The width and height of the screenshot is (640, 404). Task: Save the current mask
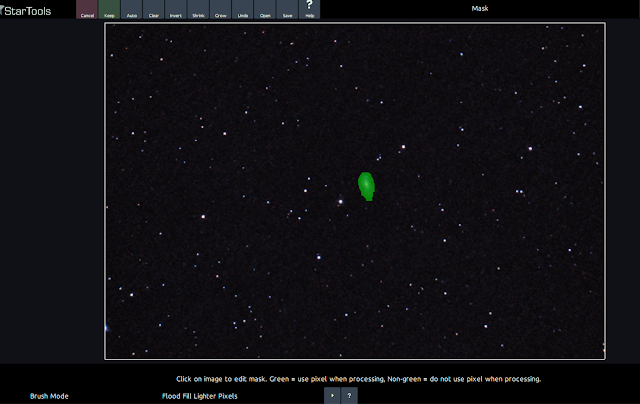pyautogui.click(x=288, y=11)
